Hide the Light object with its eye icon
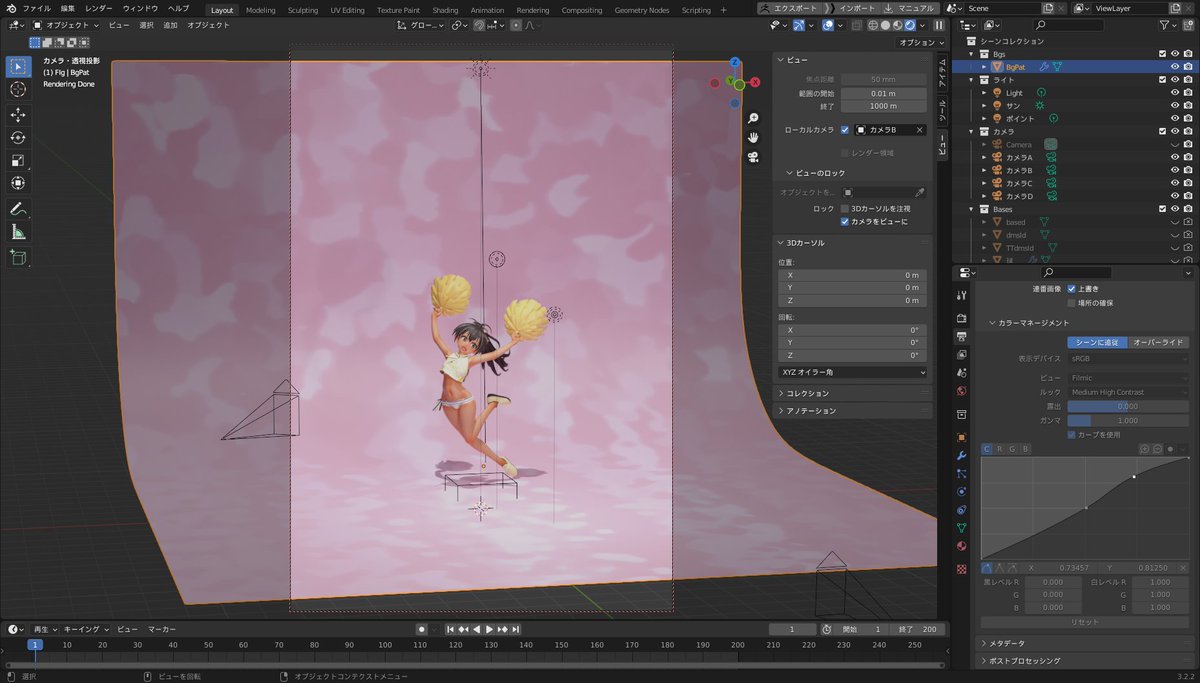1200x683 pixels. (1175, 93)
